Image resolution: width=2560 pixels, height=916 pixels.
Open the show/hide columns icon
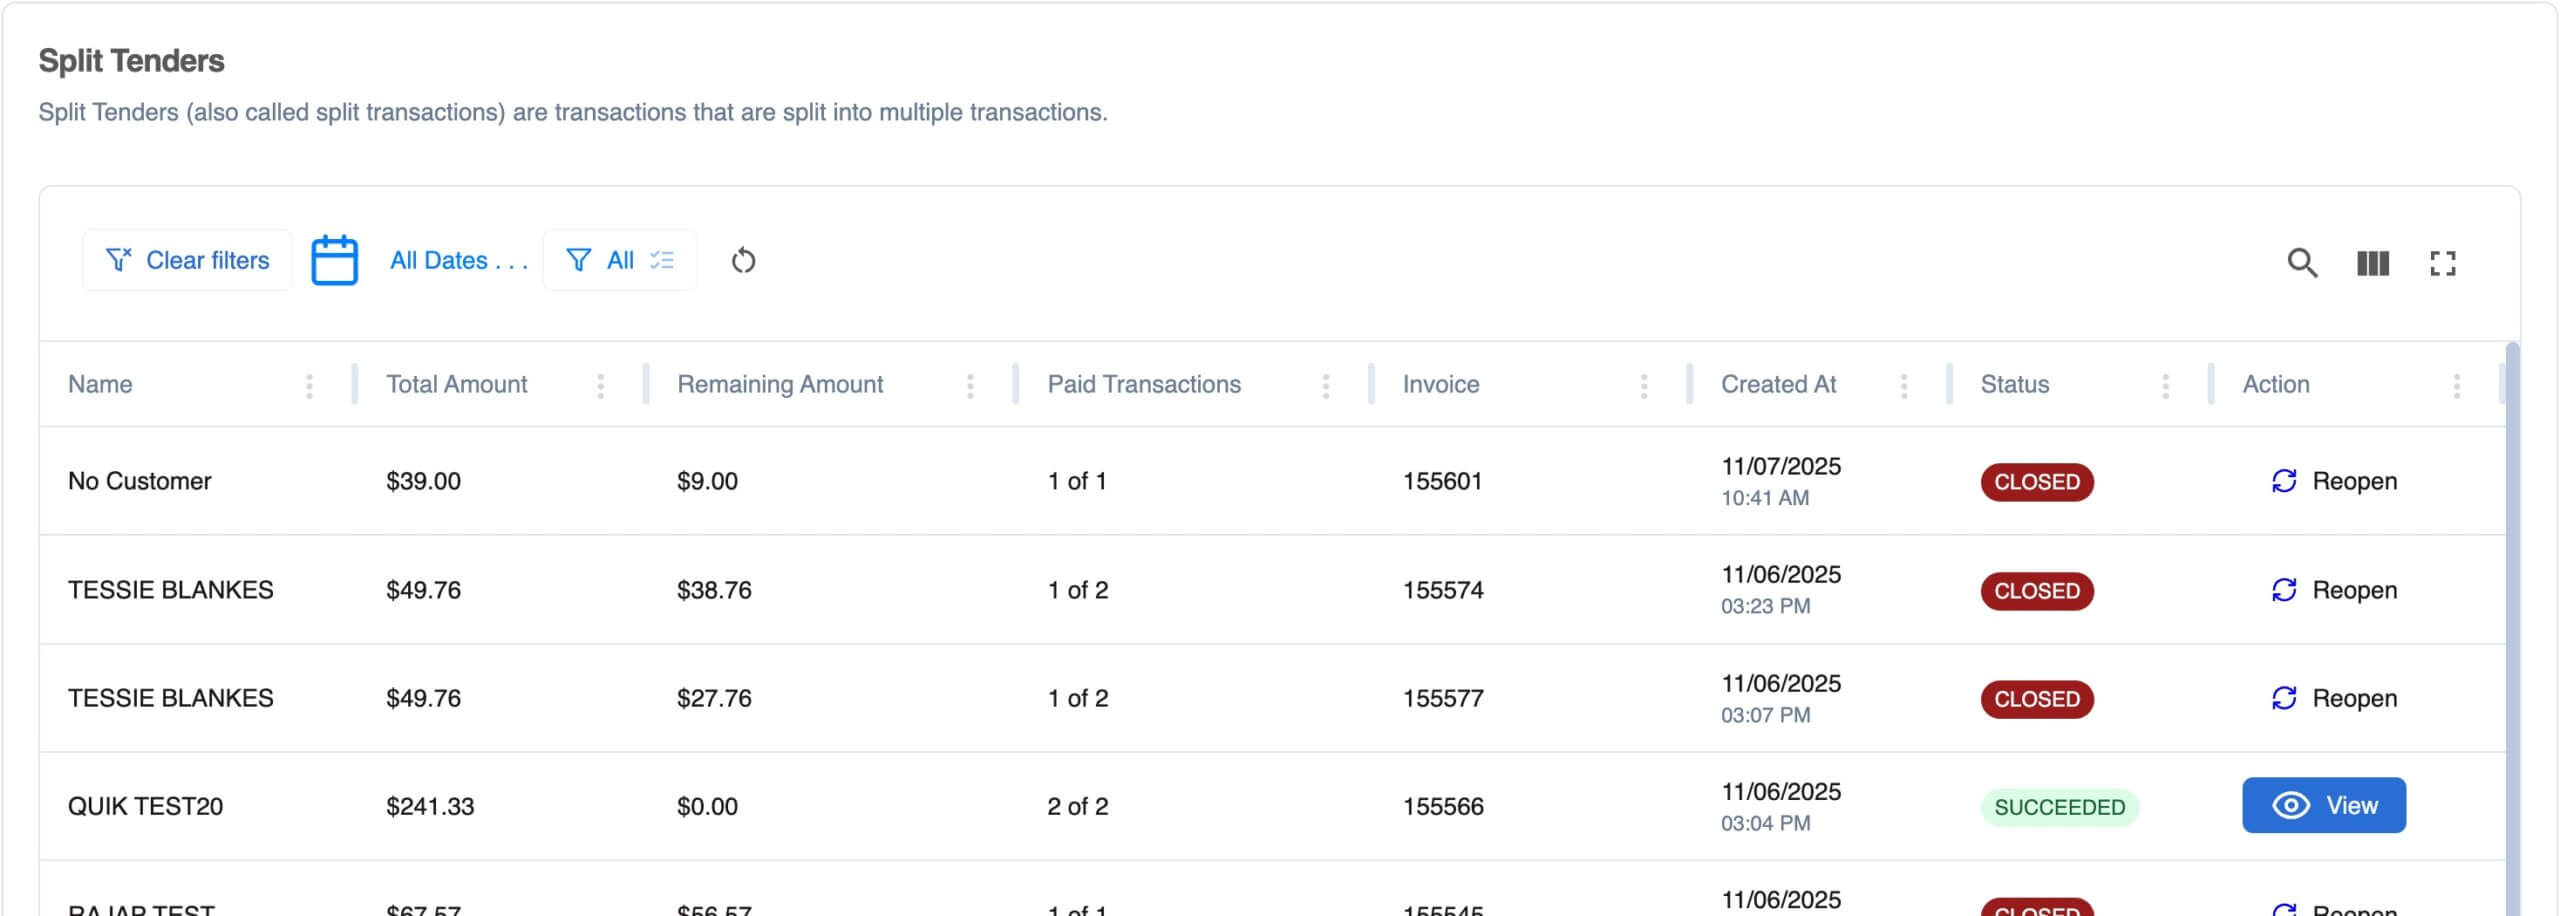pyautogui.click(x=2372, y=263)
